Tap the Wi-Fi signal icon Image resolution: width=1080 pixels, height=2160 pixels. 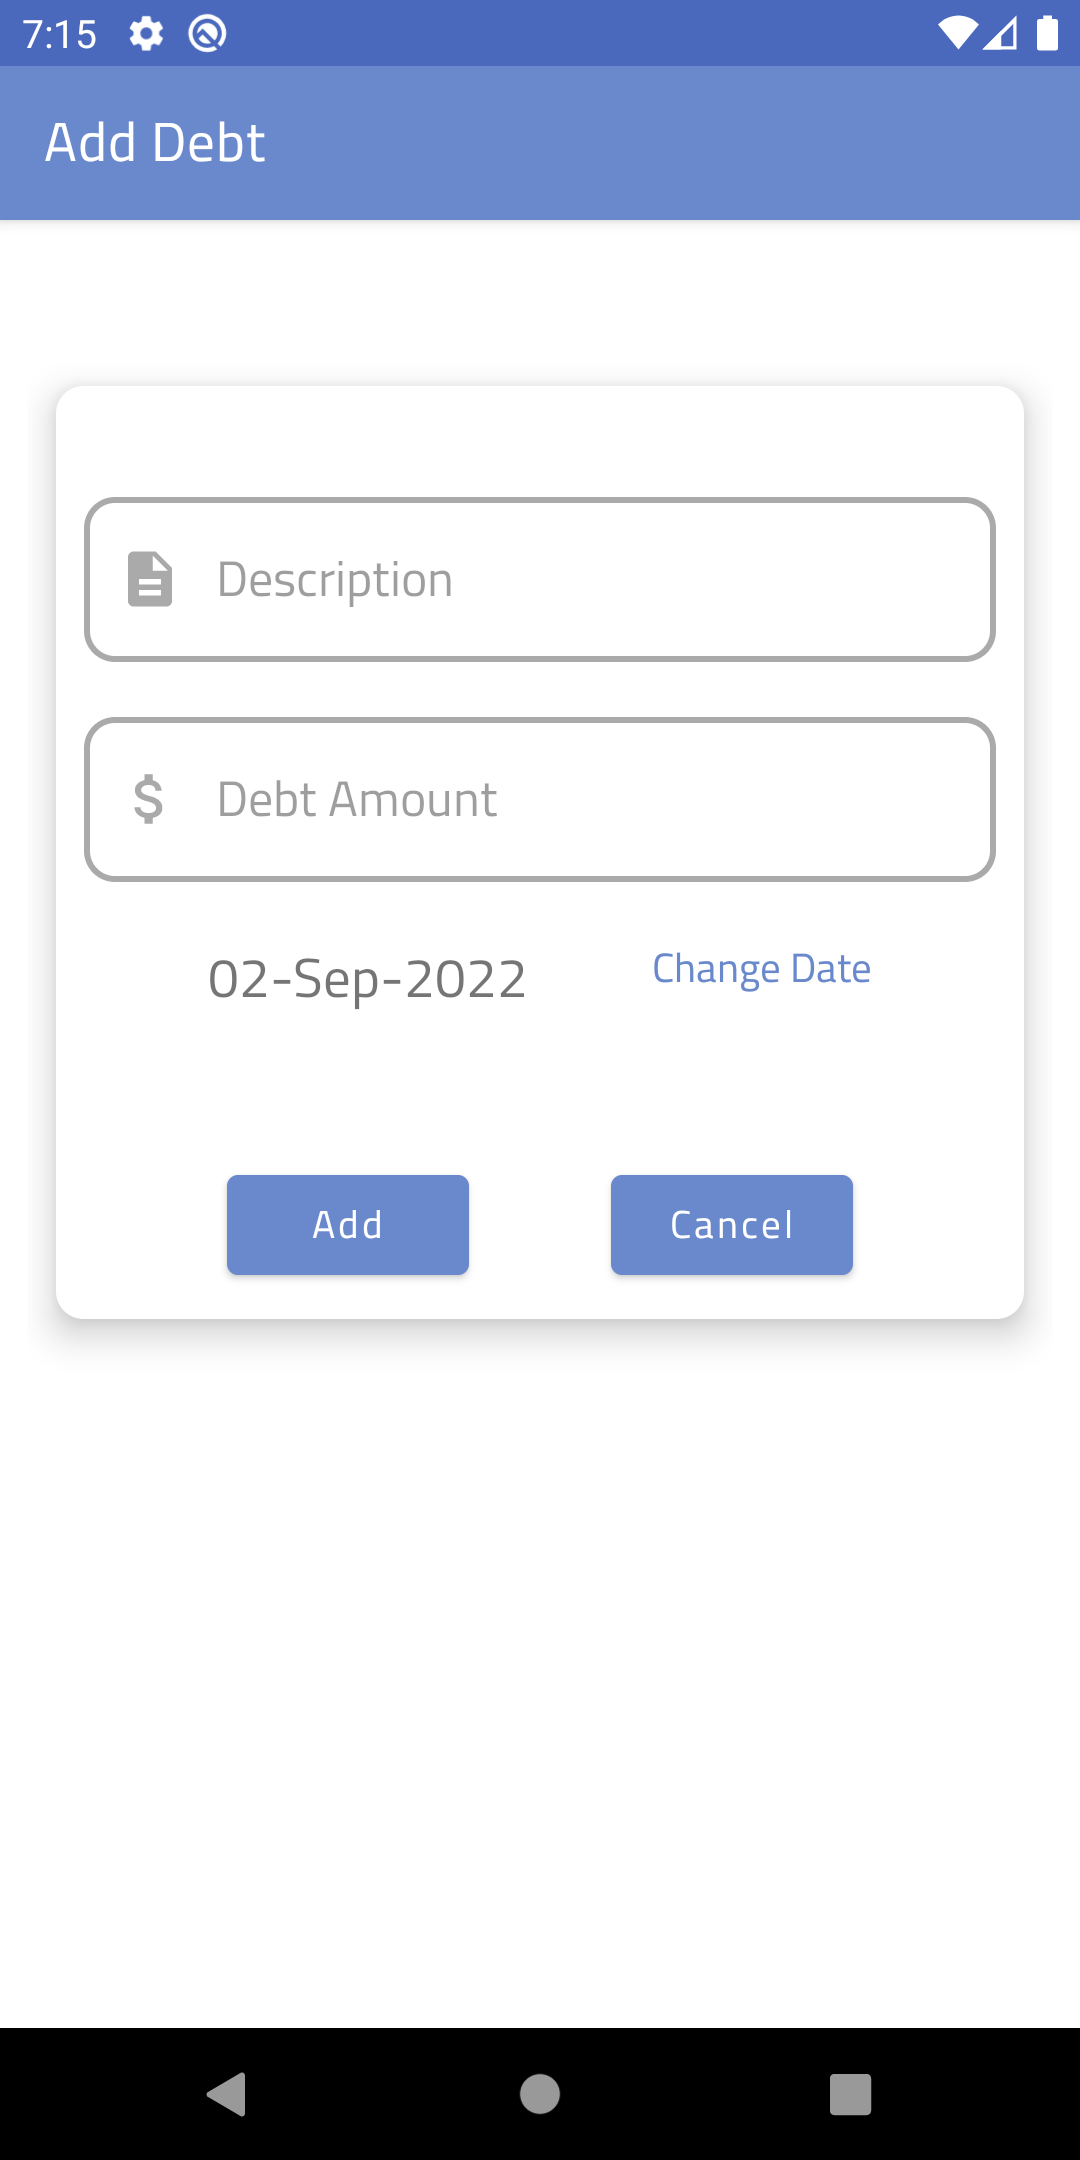(x=957, y=34)
